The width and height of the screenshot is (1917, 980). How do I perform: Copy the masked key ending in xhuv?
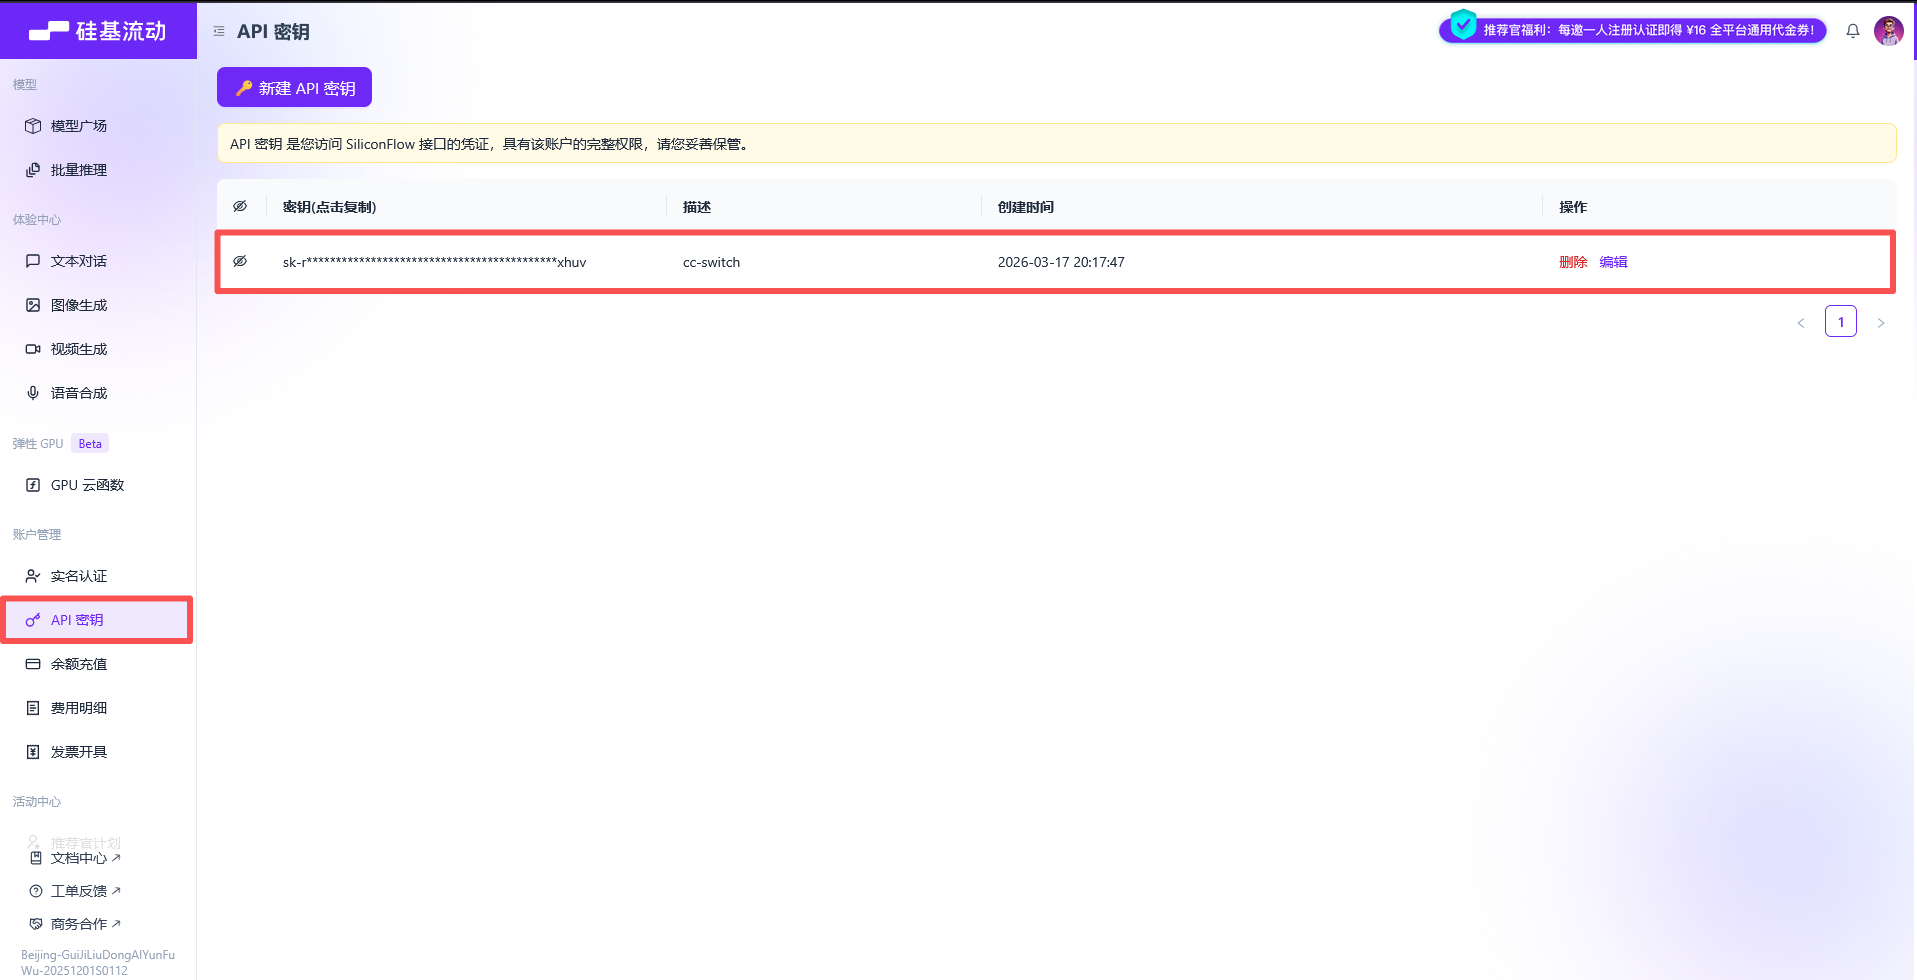click(434, 262)
